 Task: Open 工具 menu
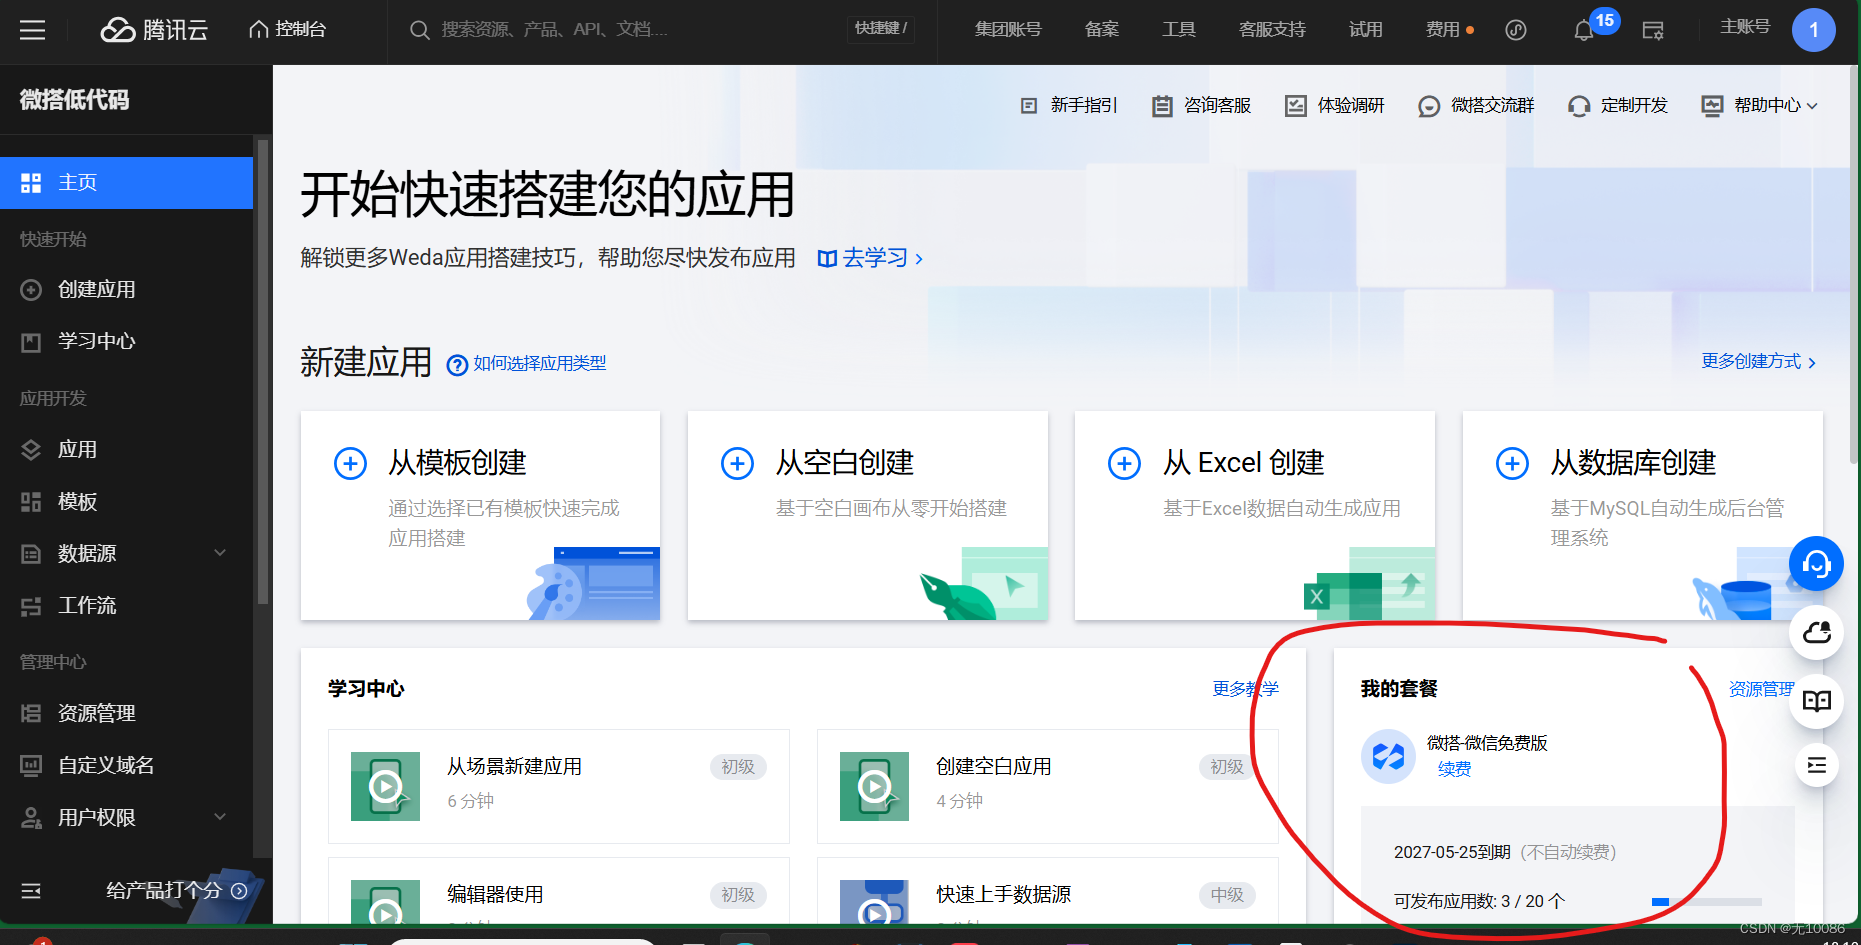(x=1179, y=30)
